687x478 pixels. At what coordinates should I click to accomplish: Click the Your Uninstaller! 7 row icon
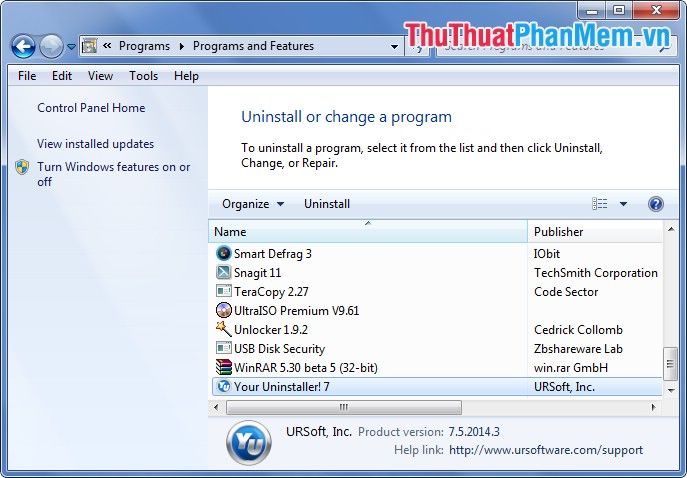pyautogui.click(x=223, y=386)
